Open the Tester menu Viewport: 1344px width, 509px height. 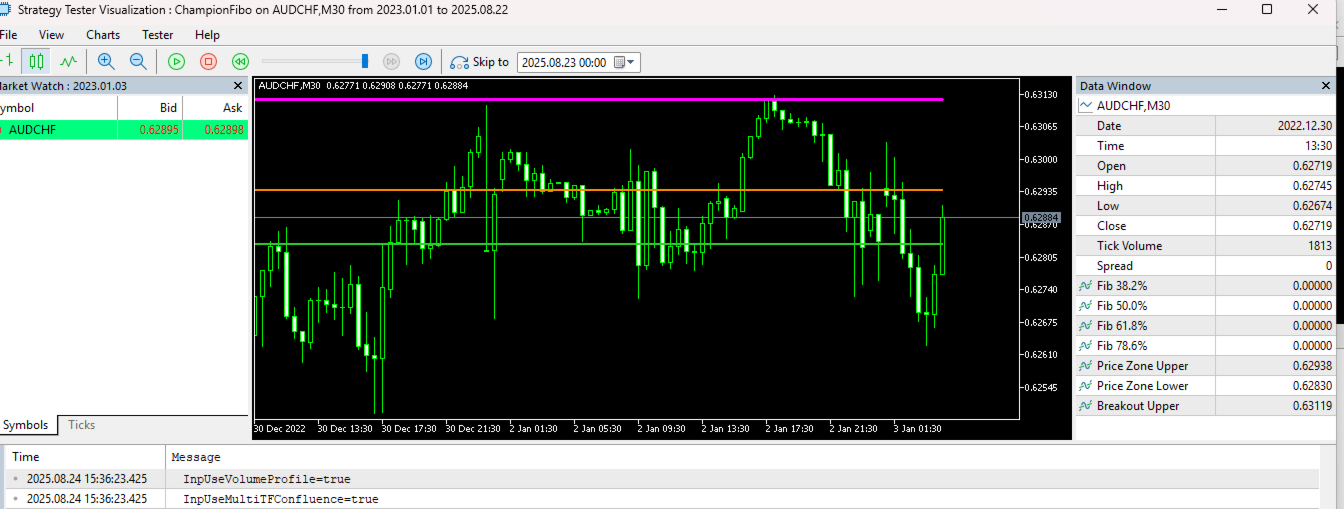pyautogui.click(x=158, y=35)
